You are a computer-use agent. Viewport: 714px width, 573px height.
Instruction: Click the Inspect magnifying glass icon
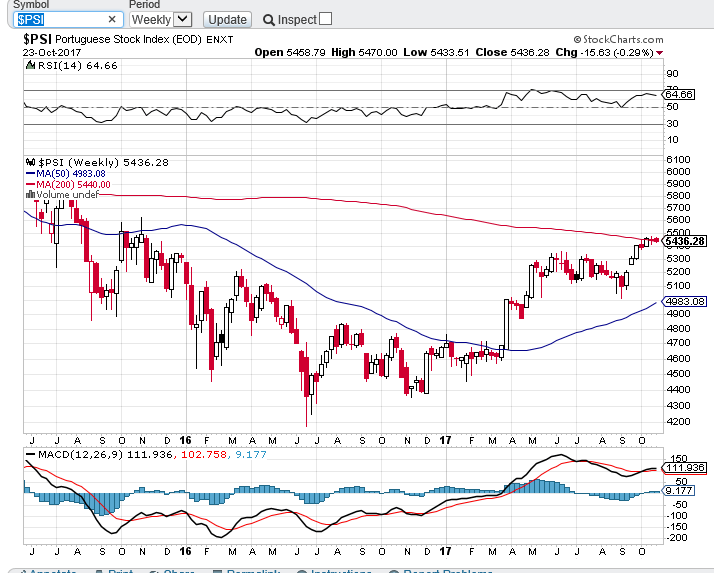[x=269, y=20]
